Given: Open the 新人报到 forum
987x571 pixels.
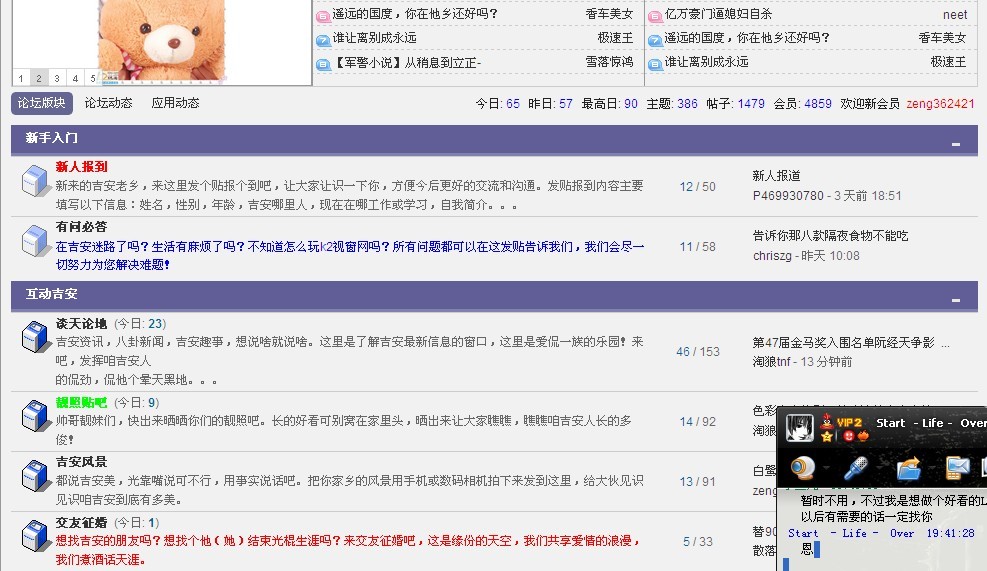Looking at the screenshot, I should click(82, 167).
